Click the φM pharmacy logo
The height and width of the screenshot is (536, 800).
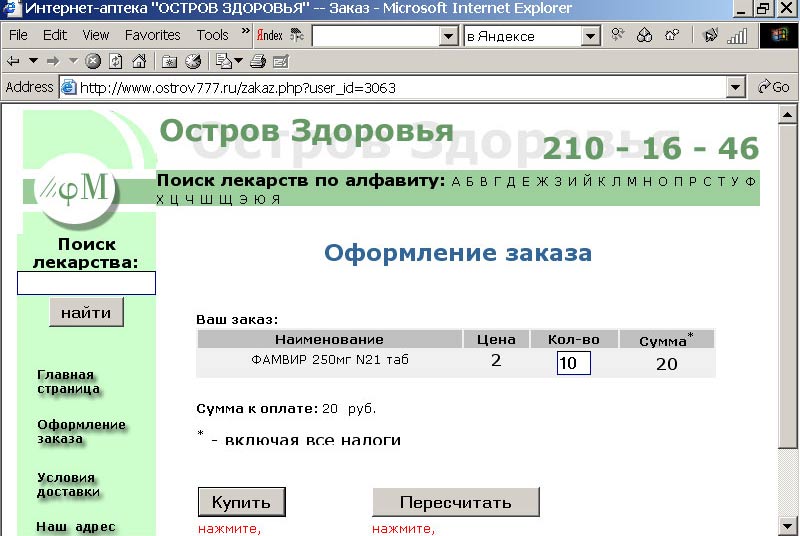77,190
